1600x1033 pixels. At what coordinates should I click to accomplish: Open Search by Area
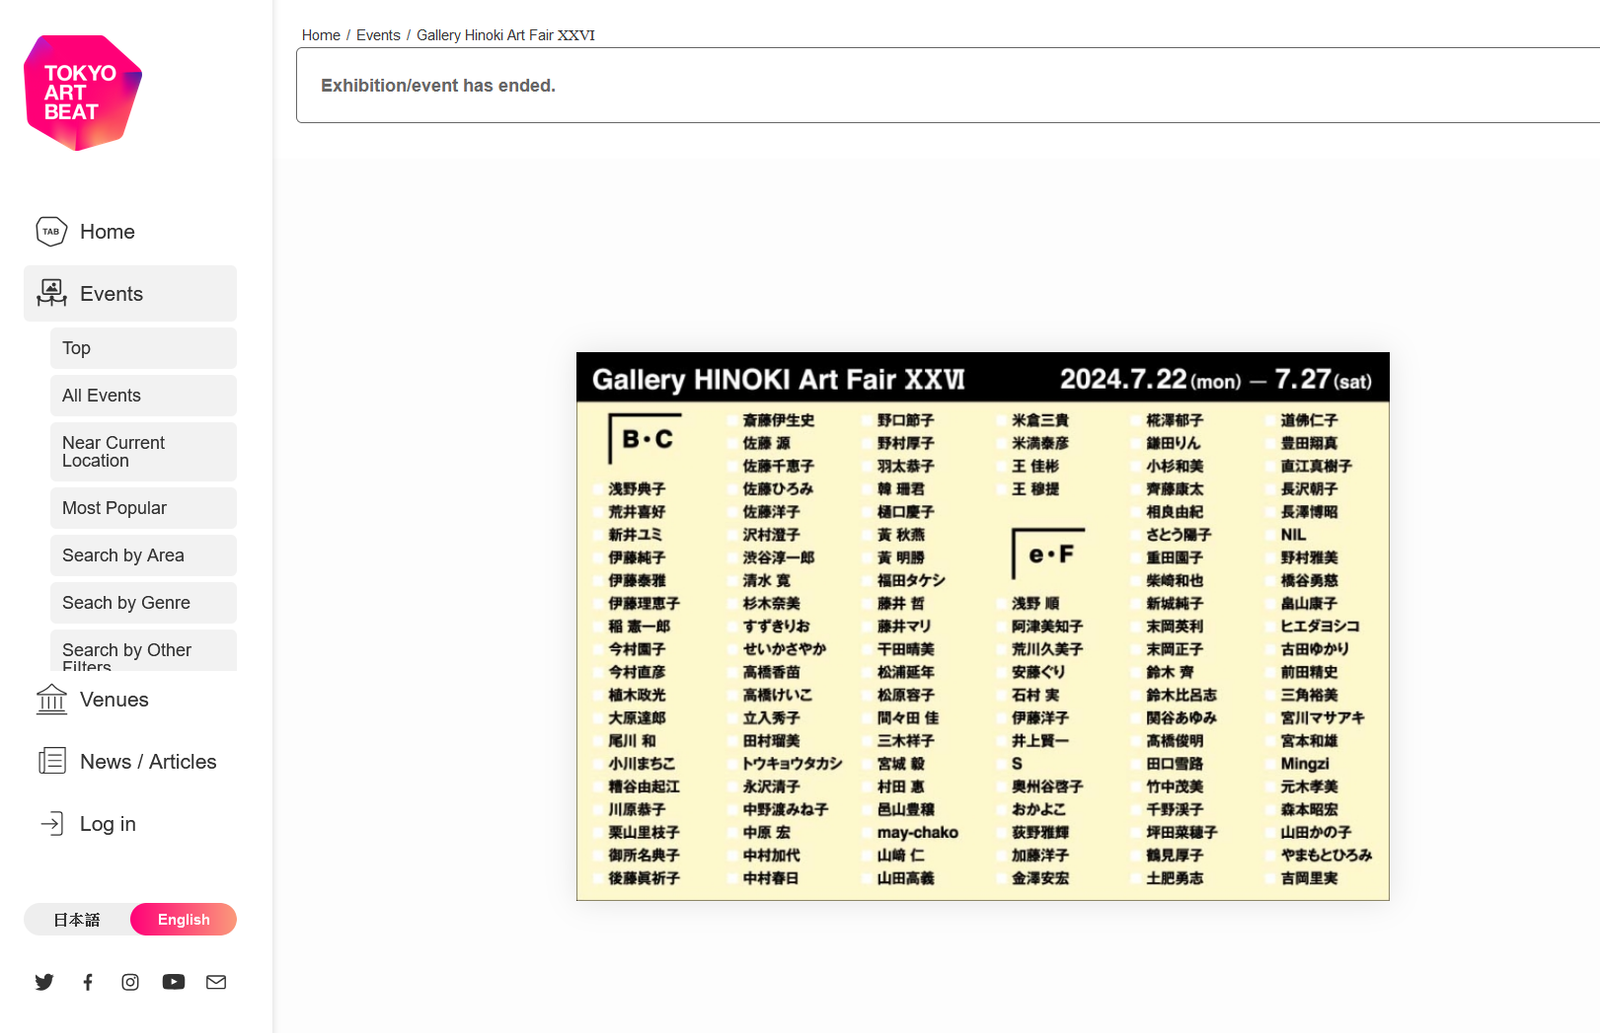point(143,555)
